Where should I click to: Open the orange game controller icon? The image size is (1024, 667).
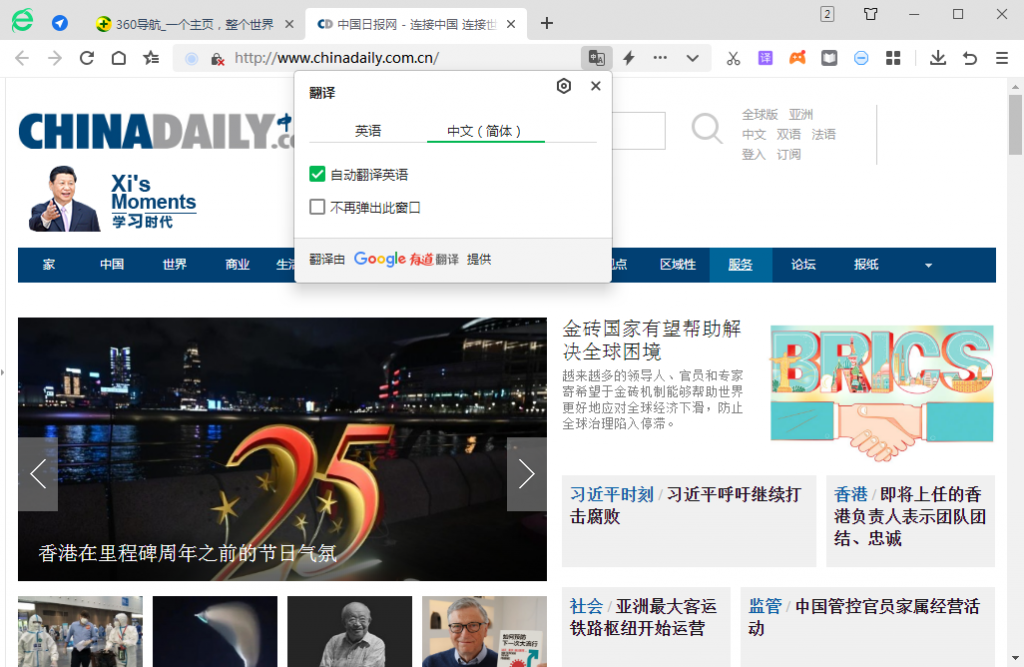797,58
